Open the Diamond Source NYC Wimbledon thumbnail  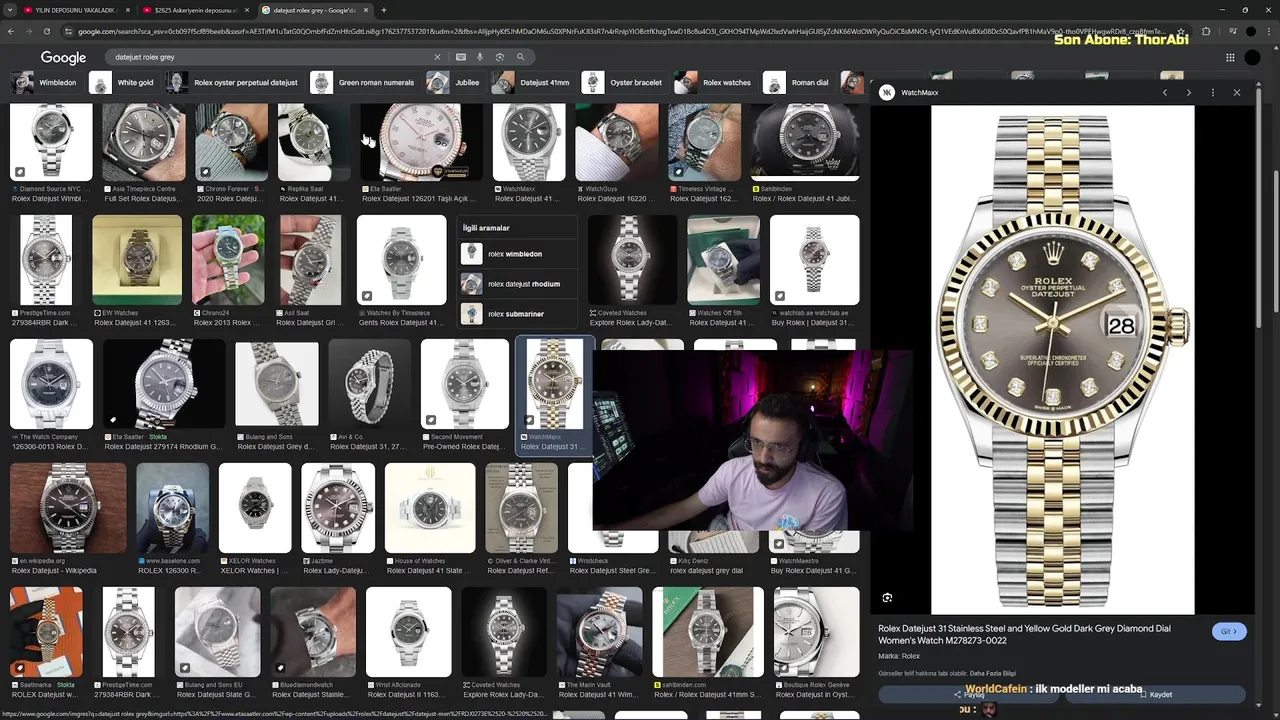[51, 142]
